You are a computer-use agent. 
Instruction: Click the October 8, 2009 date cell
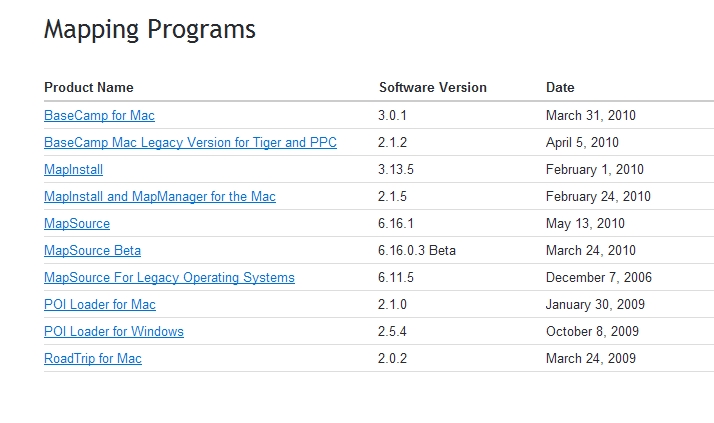point(592,331)
